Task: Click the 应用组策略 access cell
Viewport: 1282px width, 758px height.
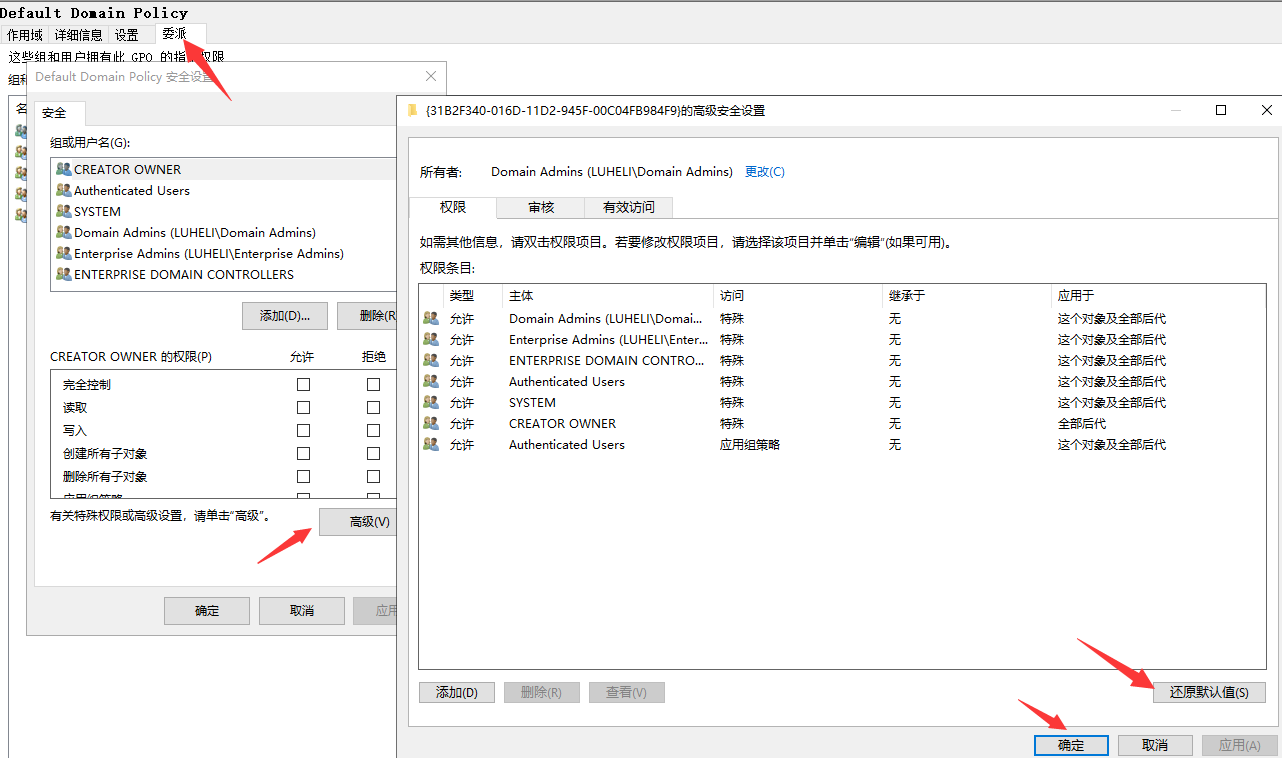Action: pyautogui.click(x=750, y=444)
